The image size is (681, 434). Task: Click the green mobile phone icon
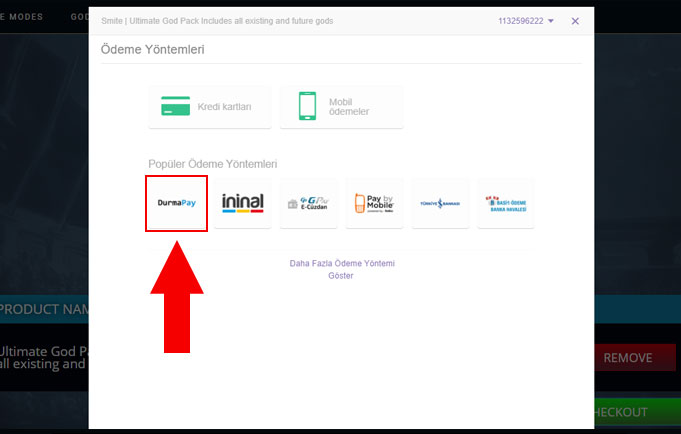[308, 106]
